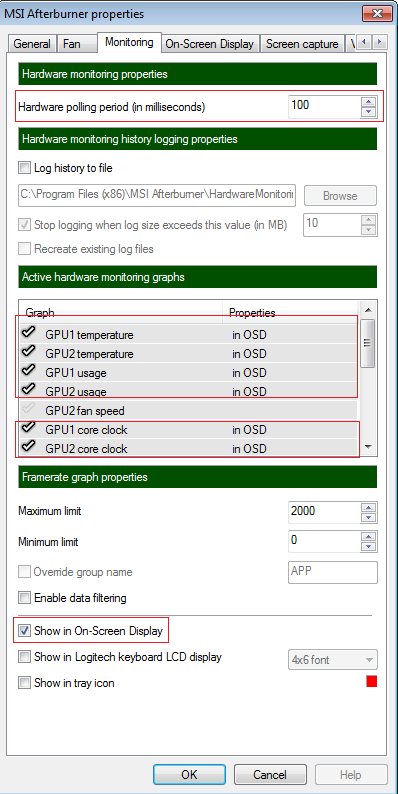
Task: Click 'in OSD' in GPU2 temperature row
Action: pos(249,353)
